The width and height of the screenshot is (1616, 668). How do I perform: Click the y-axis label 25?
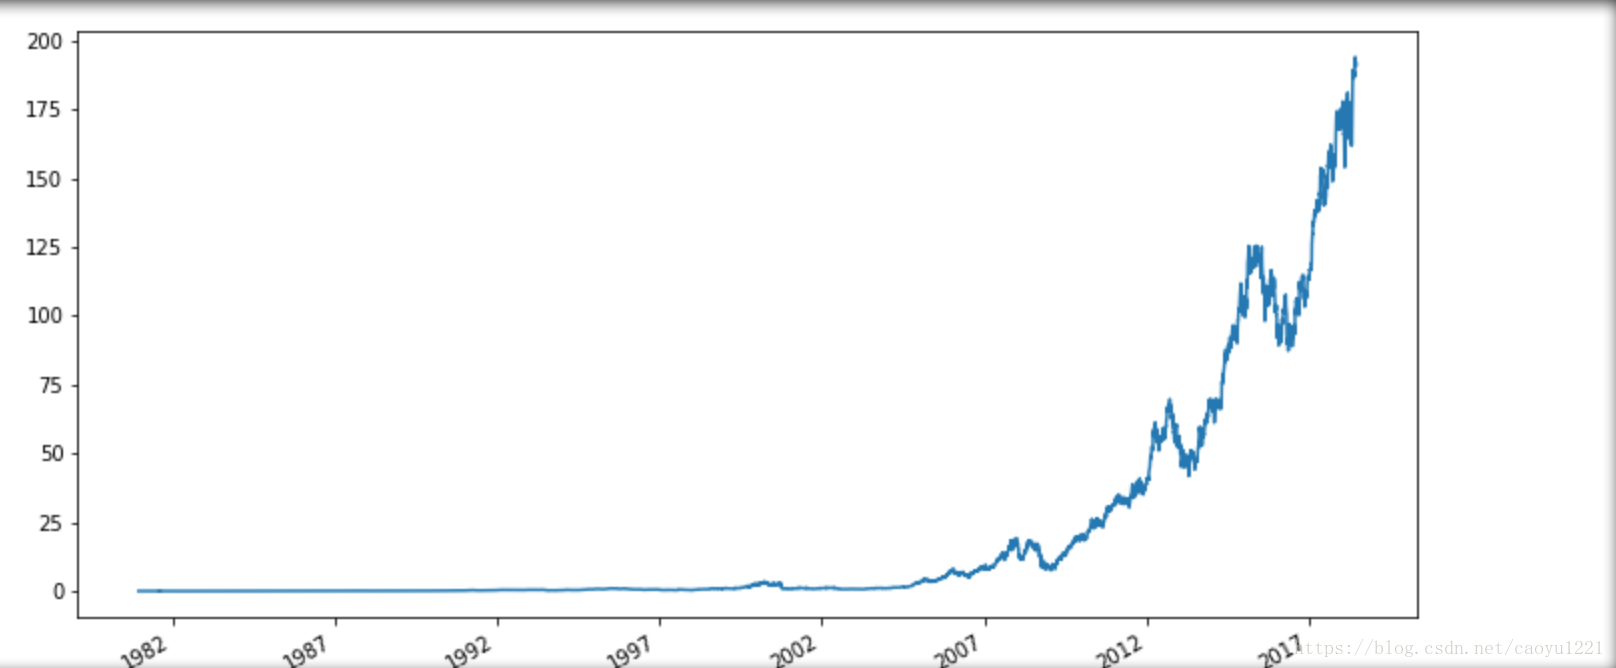[x=50, y=524]
